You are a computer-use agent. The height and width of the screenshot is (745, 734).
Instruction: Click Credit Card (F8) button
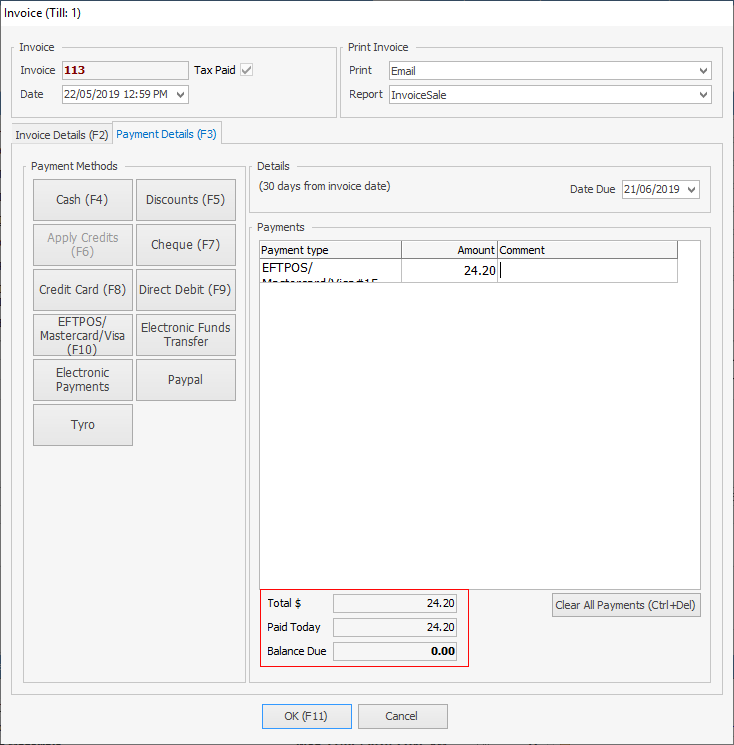[x=83, y=290]
